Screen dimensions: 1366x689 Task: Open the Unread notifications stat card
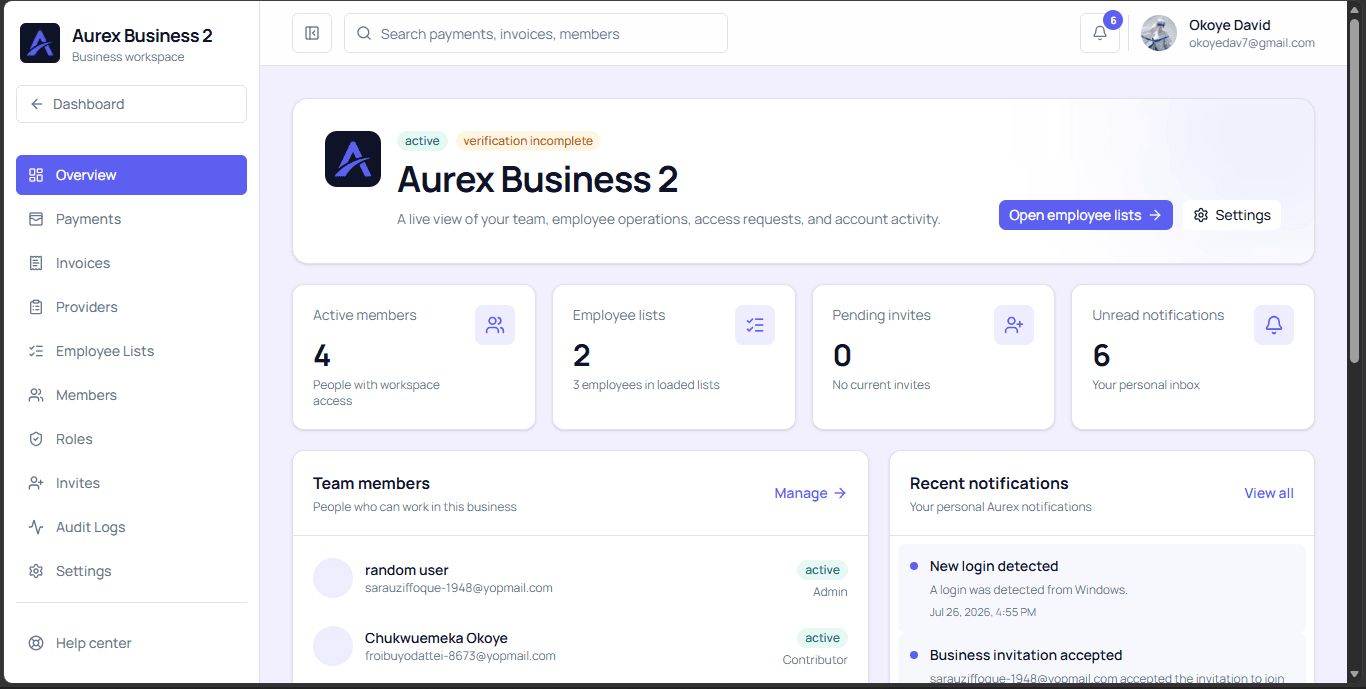pos(1193,357)
